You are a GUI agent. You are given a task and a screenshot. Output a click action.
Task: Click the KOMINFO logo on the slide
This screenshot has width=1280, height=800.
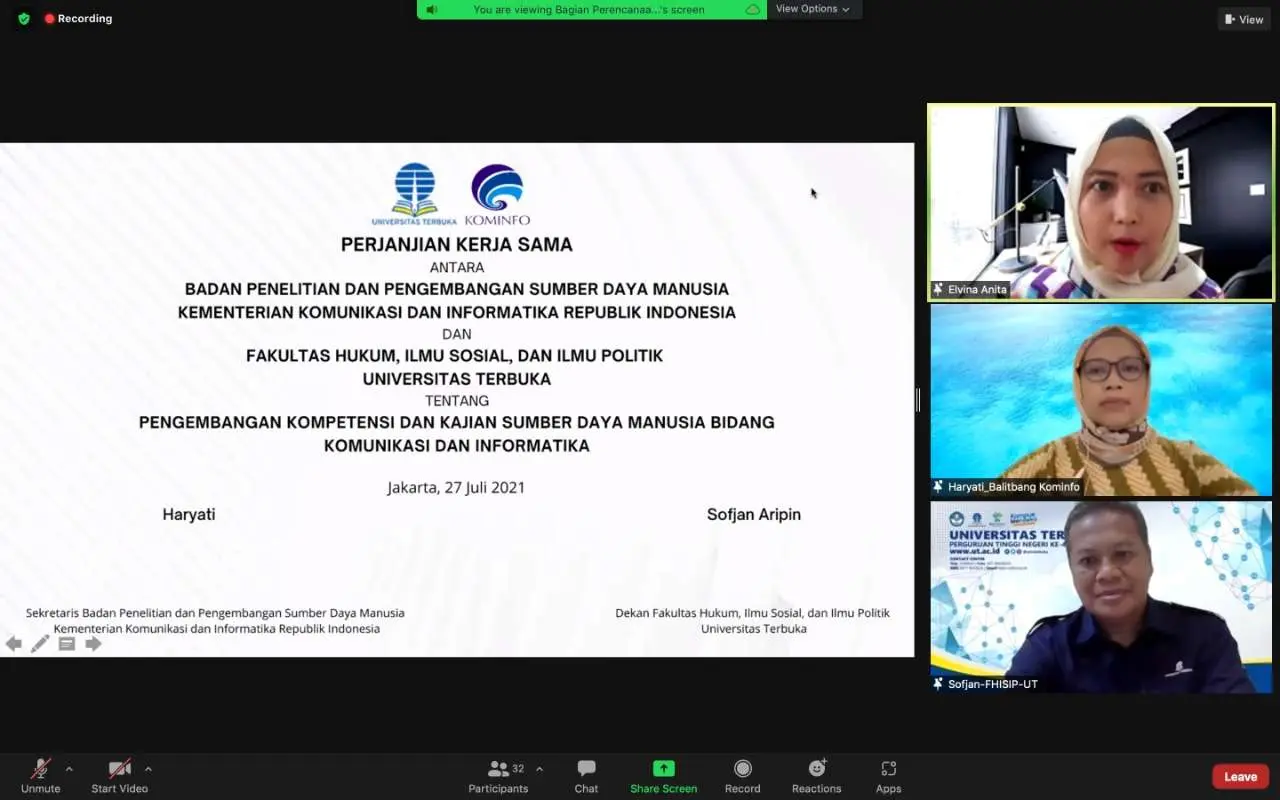coord(497,195)
